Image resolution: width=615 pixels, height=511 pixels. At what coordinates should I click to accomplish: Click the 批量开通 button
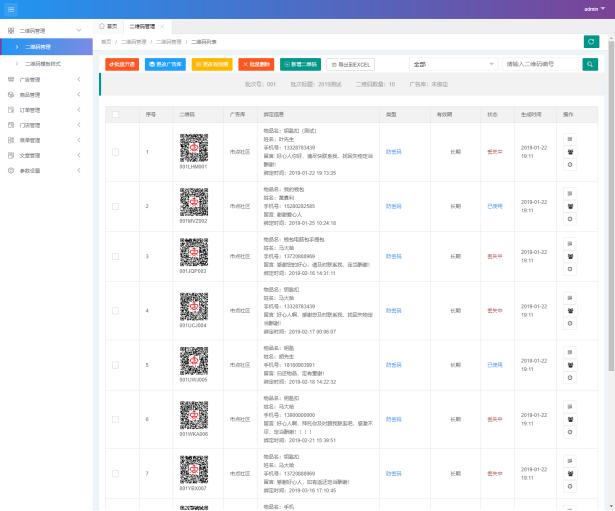click(x=122, y=64)
